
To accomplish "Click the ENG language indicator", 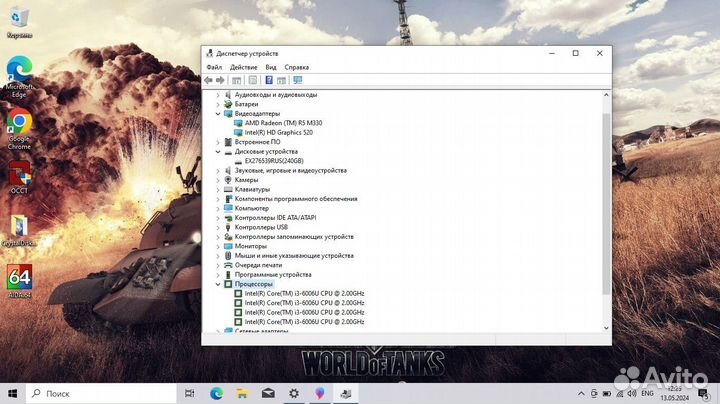I will pyautogui.click(x=647, y=393).
